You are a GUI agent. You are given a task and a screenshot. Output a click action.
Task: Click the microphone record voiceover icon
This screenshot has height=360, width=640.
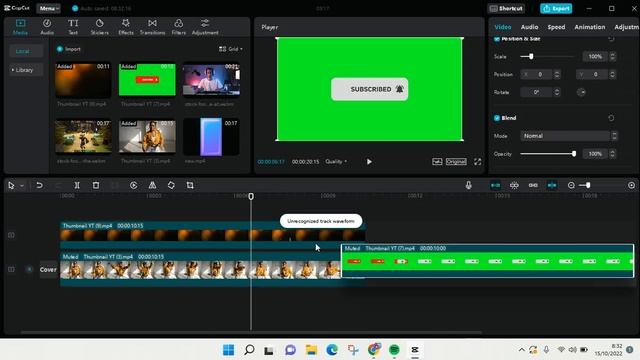[469, 185]
